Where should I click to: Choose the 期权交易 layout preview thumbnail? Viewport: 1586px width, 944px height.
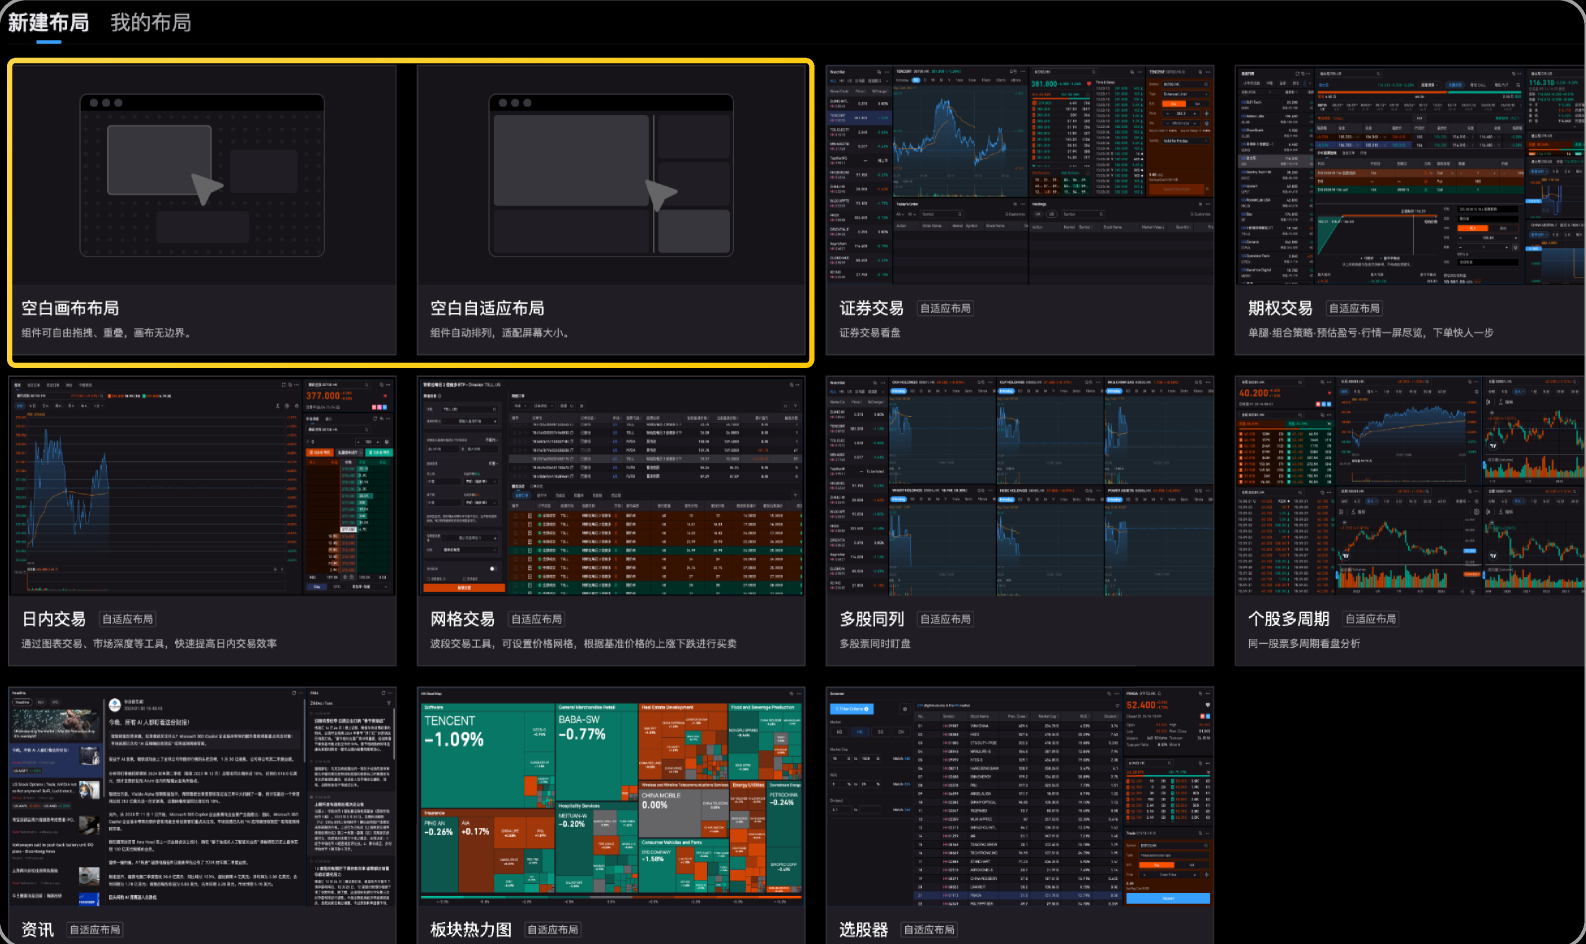(x=1408, y=175)
